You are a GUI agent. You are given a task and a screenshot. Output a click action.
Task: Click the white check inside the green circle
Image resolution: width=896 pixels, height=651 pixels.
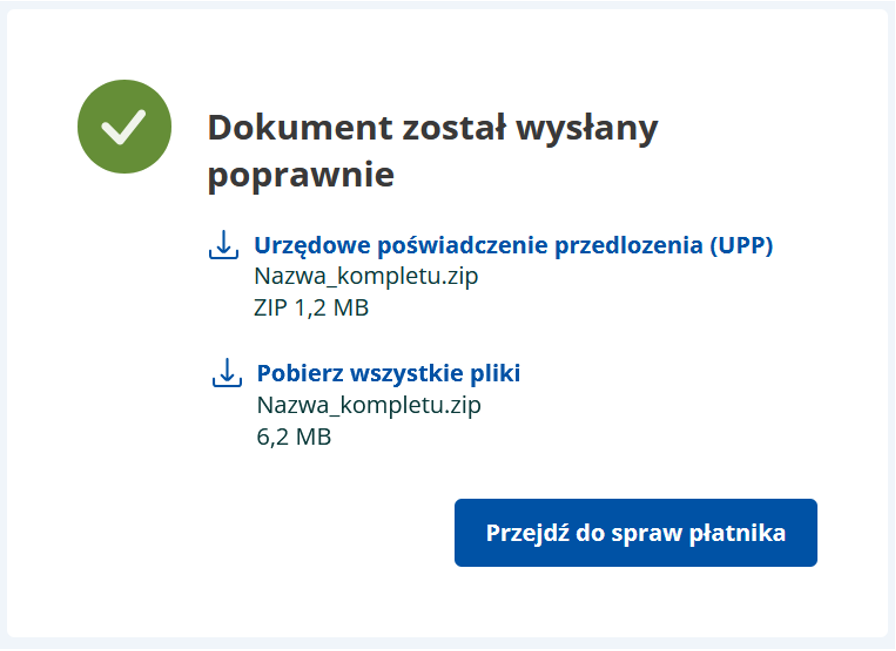(122, 124)
